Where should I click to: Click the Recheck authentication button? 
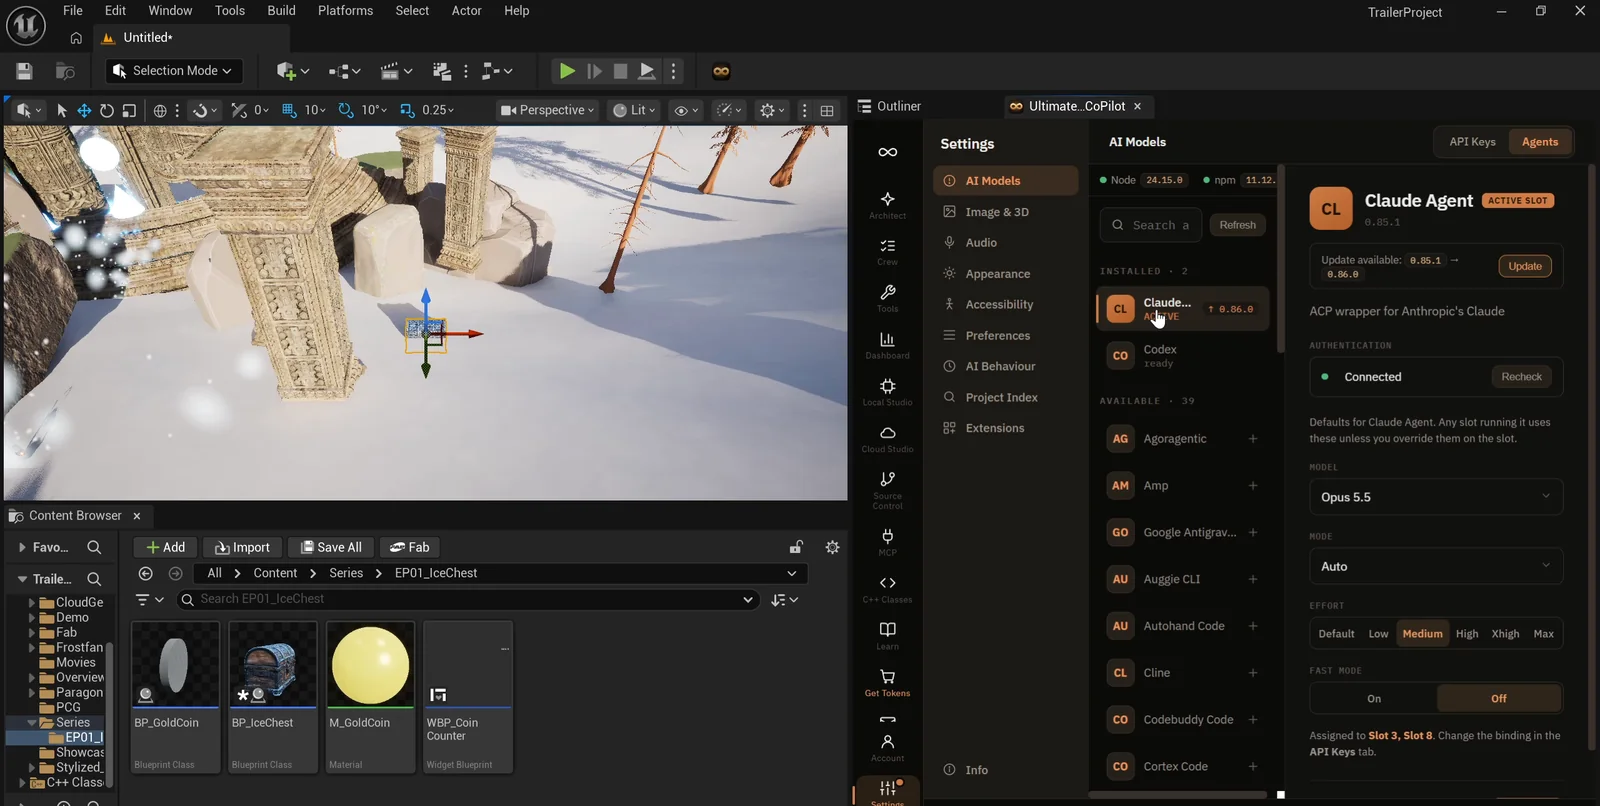tap(1521, 377)
